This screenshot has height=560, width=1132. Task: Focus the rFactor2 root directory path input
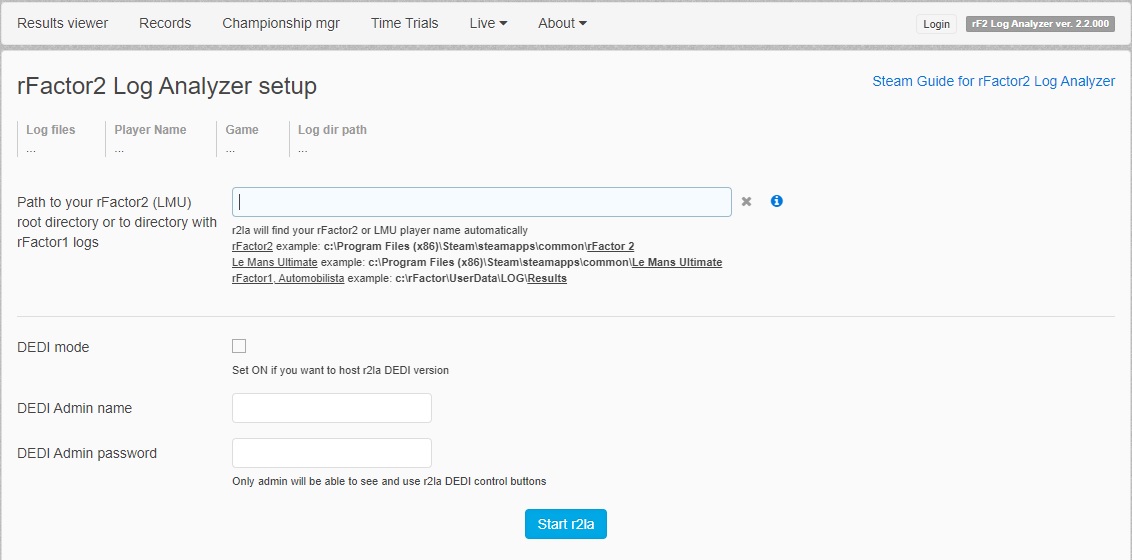click(482, 202)
